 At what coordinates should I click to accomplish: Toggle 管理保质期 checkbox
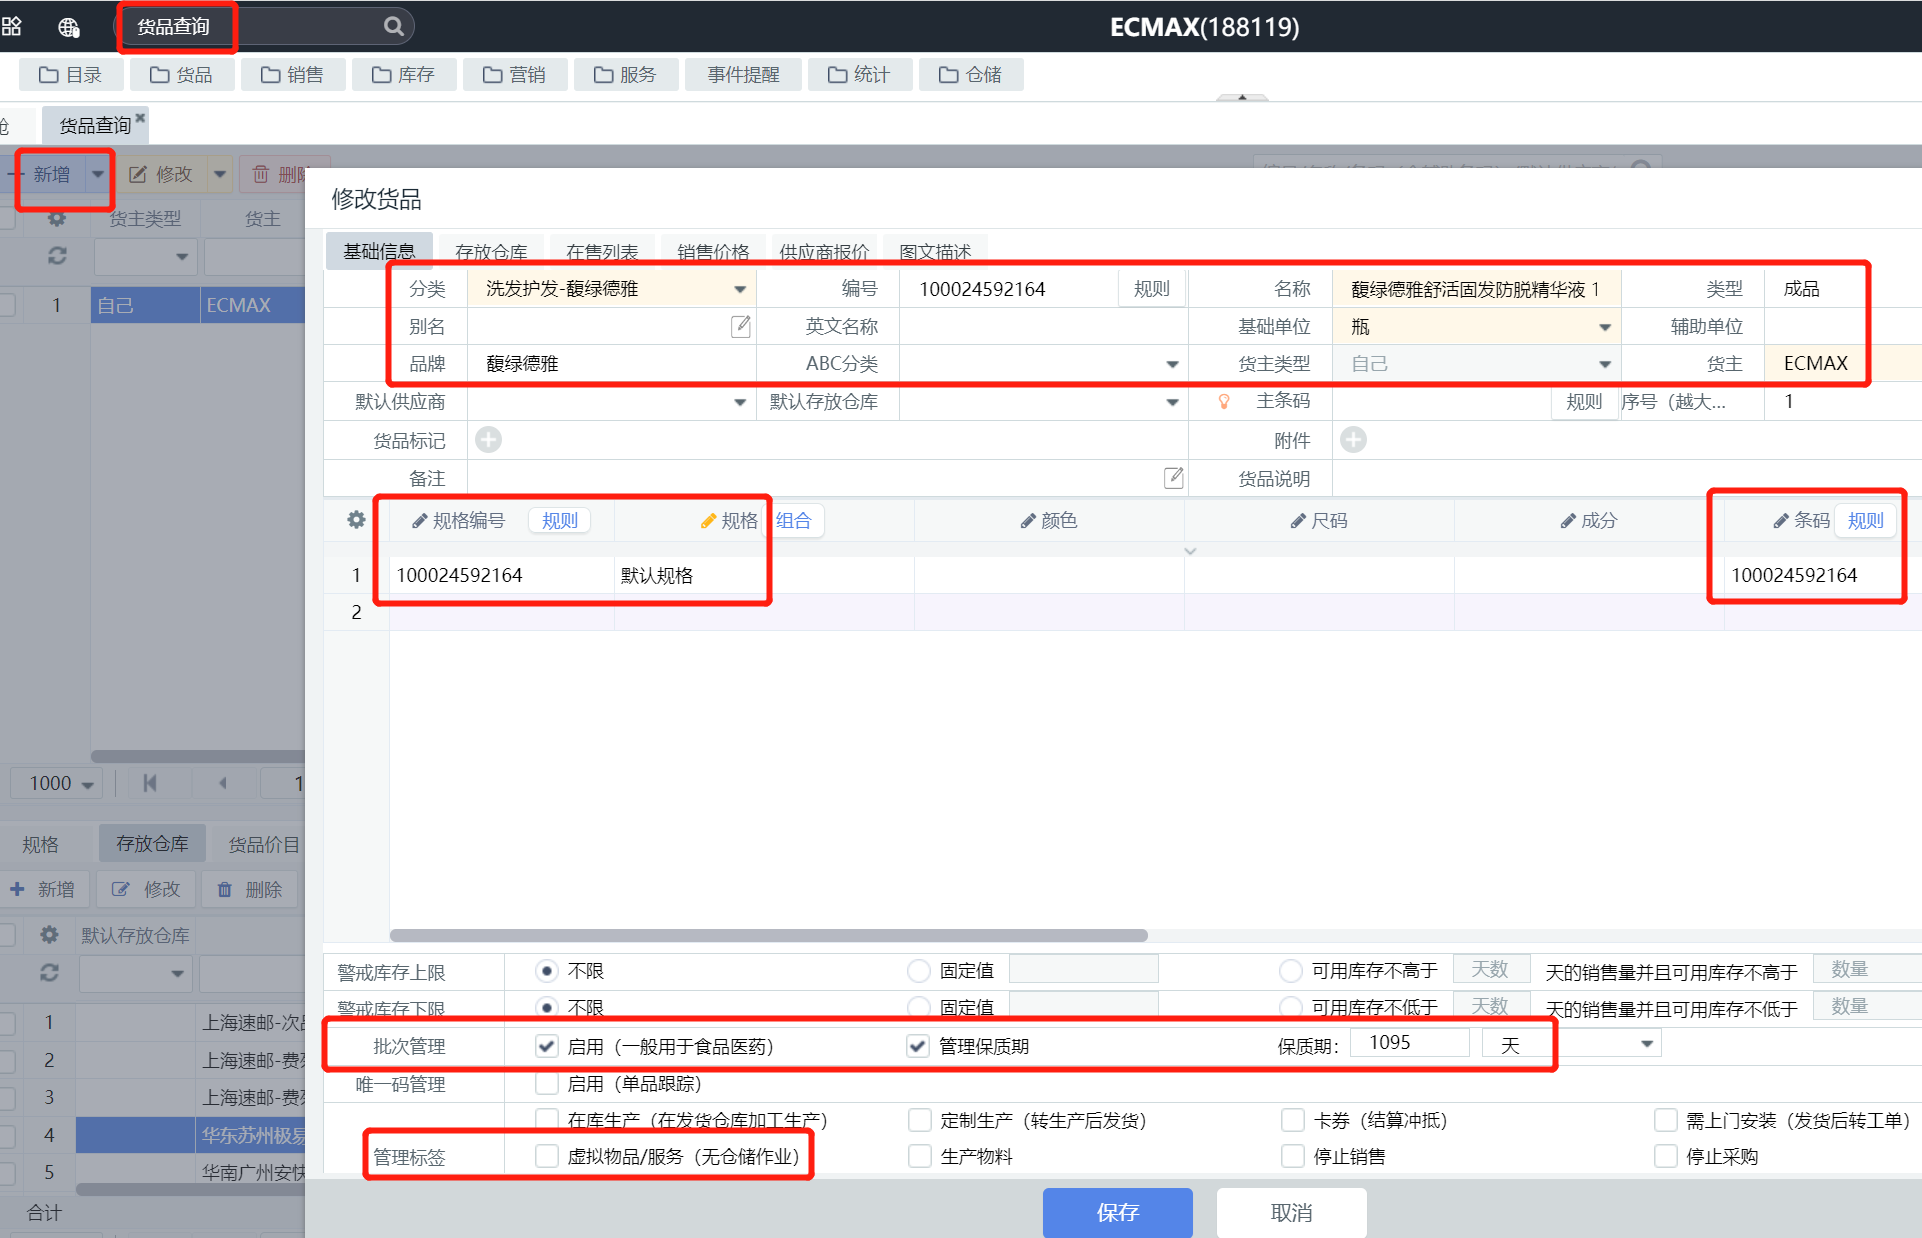click(918, 1046)
